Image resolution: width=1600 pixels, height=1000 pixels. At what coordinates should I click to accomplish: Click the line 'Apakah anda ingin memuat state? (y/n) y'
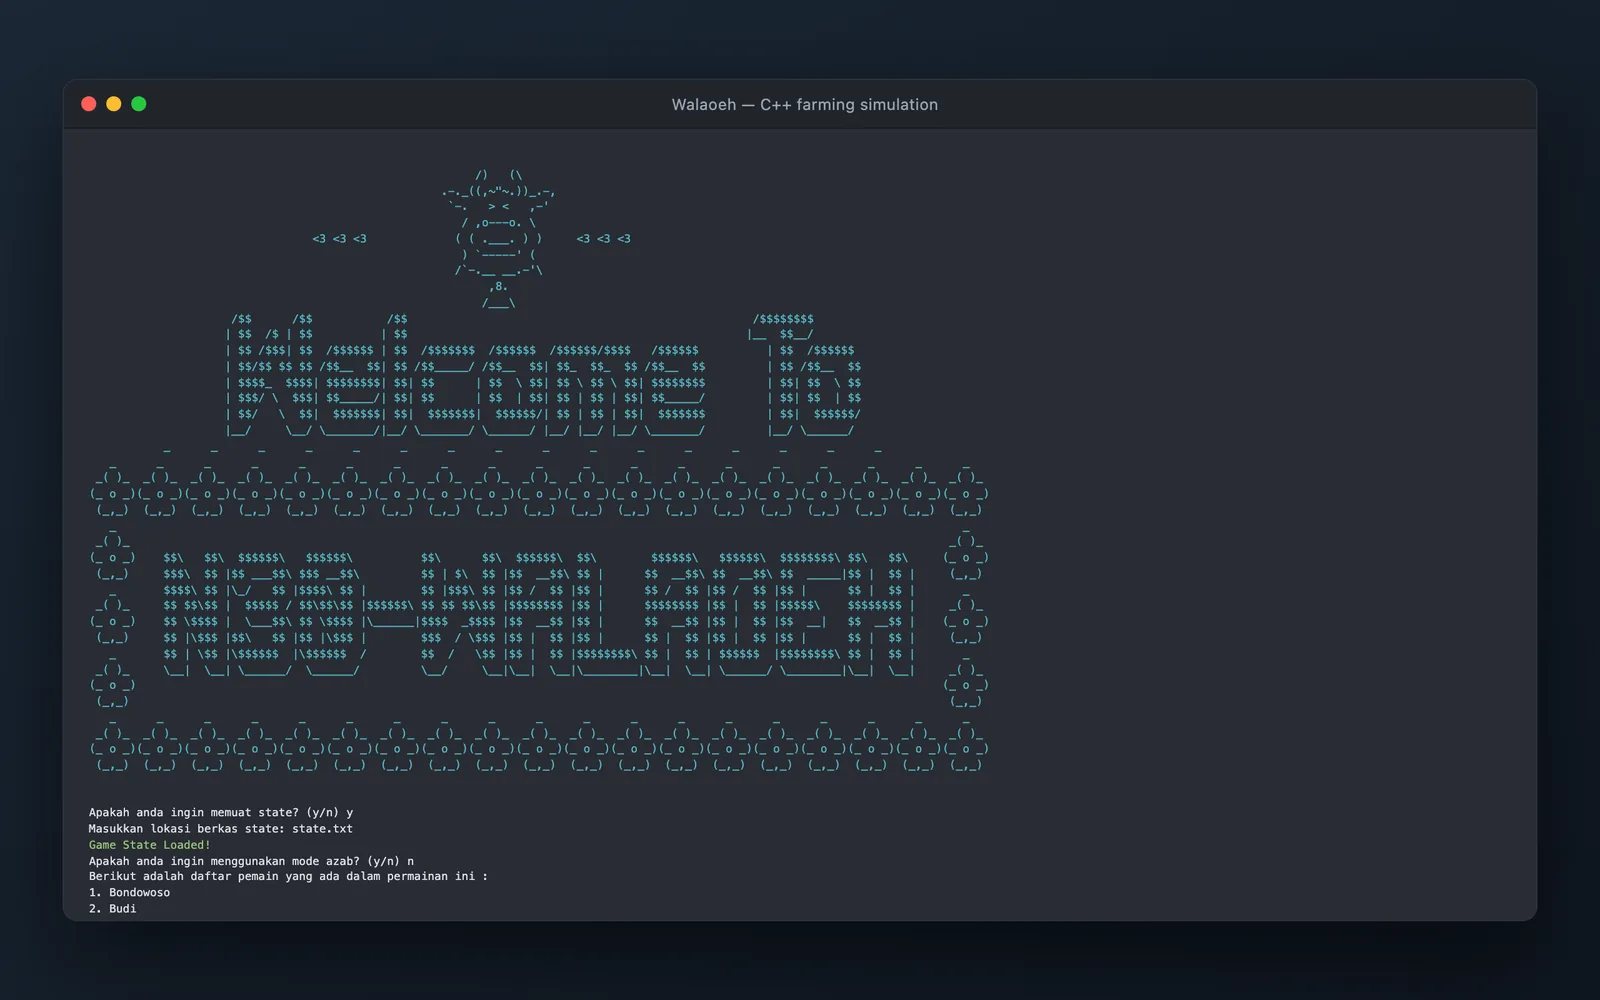click(221, 813)
